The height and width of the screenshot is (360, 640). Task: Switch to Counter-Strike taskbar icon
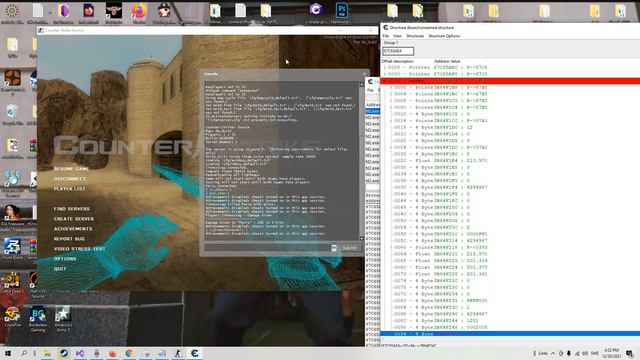(x=178, y=353)
